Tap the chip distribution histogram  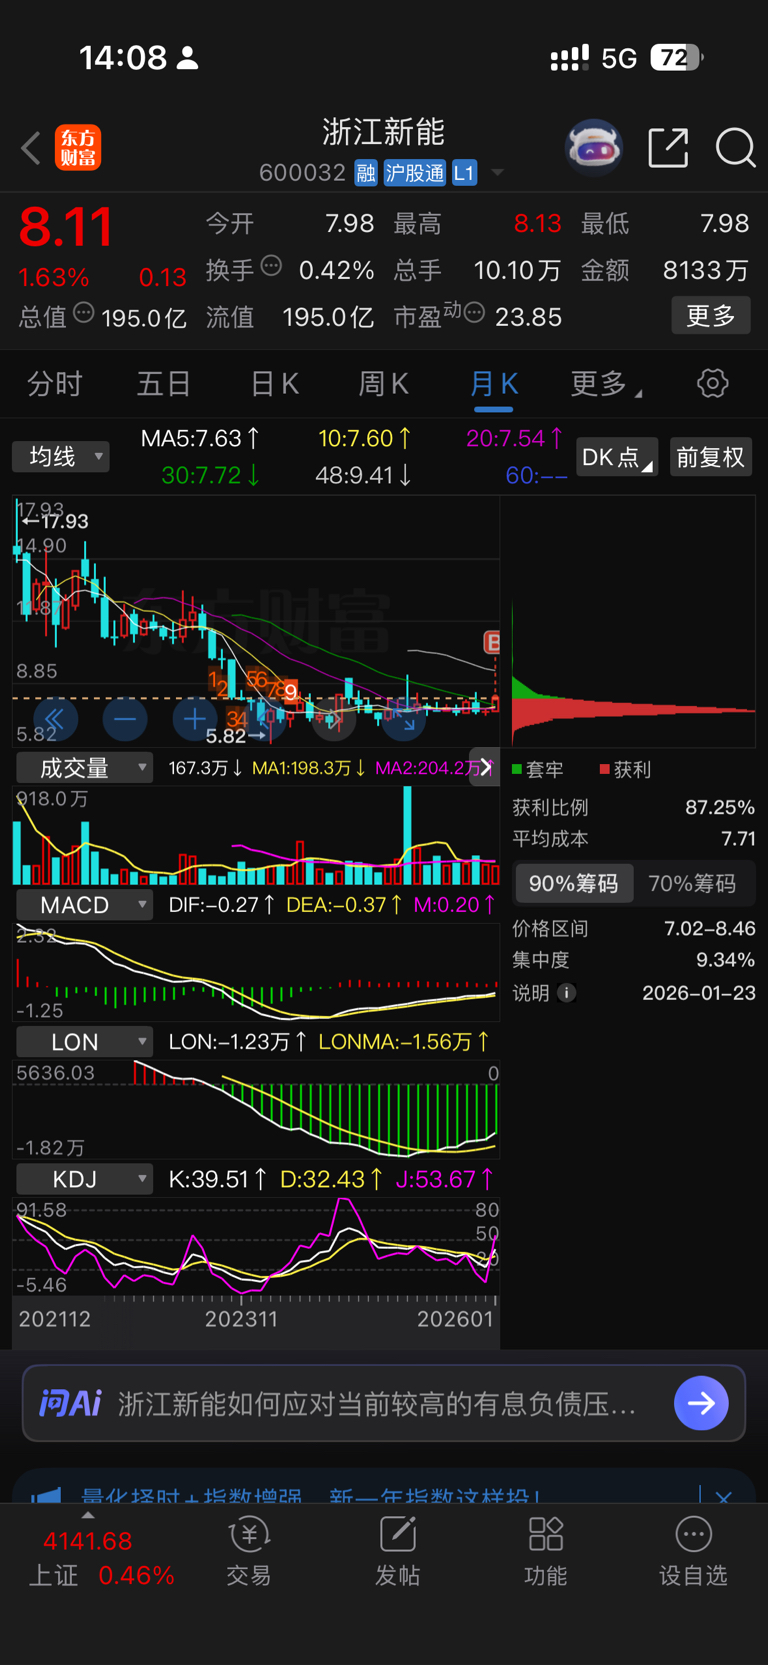(x=633, y=622)
